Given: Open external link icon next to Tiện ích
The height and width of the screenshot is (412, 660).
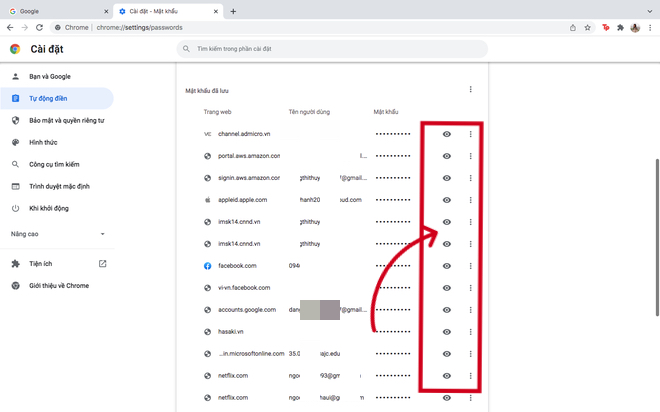Looking at the screenshot, I should (x=102, y=263).
